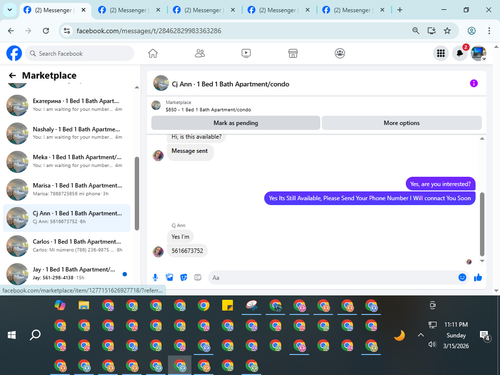Viewport: 500px width, 375px height.
Task: Open Sticky Notes taskbar icon
Action: coord(227,305)
